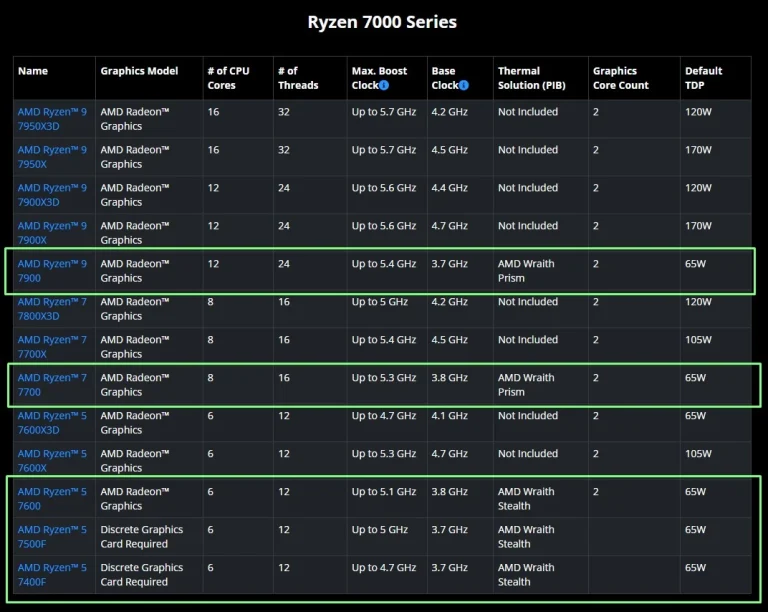This screenshot has width=768, height=612.
Task: Select the AMD Ryzen 7 7700 link
Action: (x=52, y=385)
